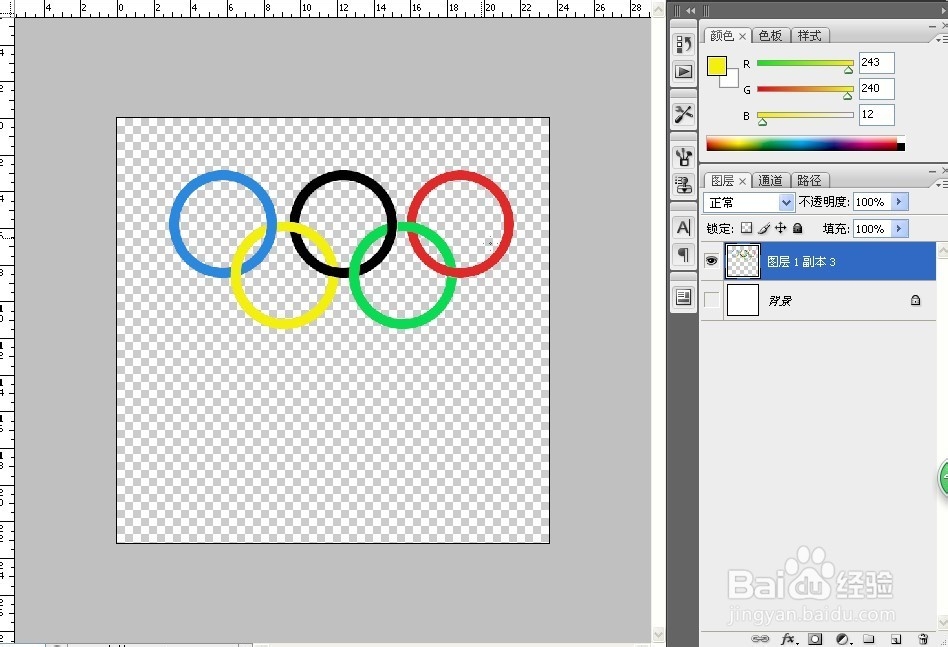Open the Paragraph panel icon

point(684,255)
